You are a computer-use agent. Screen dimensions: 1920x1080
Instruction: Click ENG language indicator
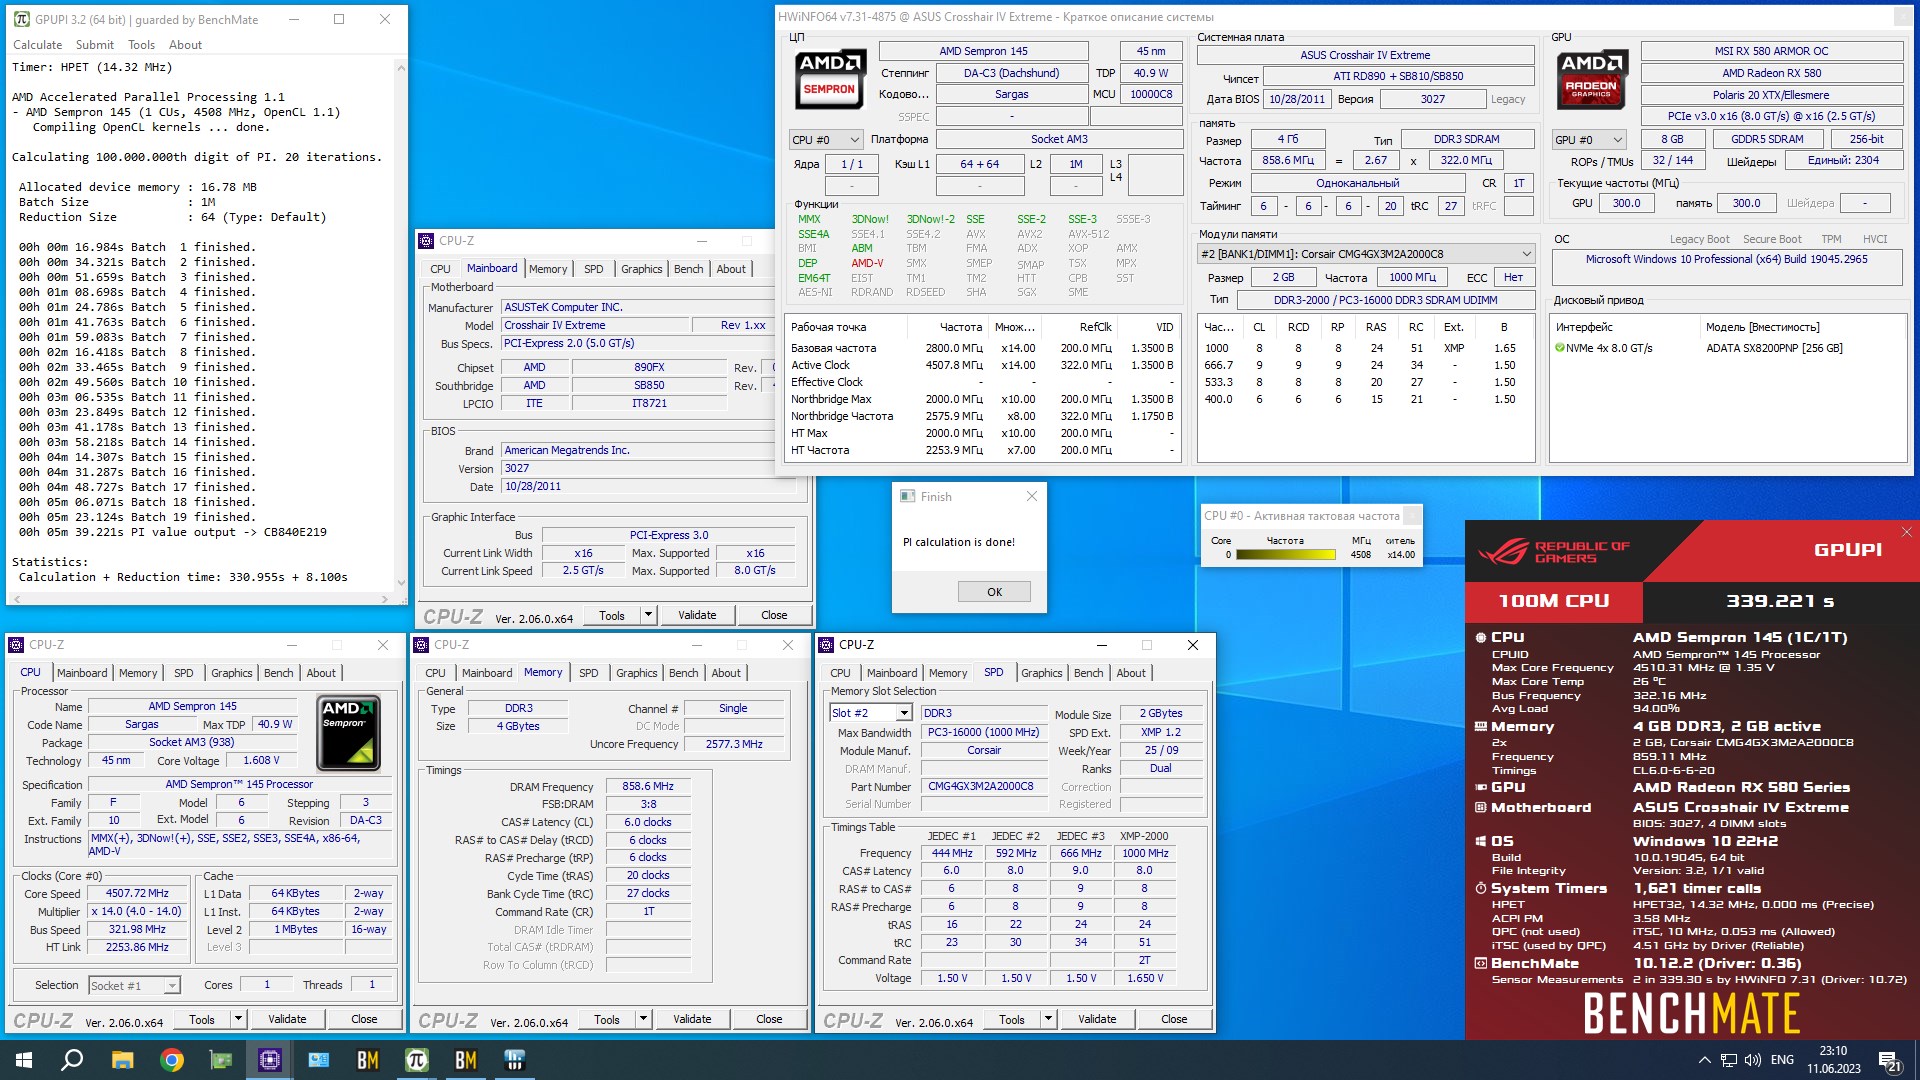click(x=1782, y=1060)
